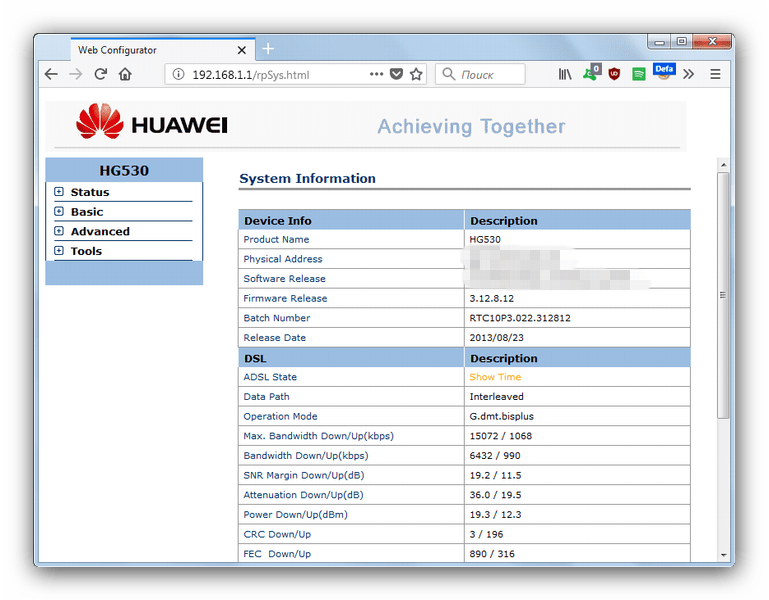Click the System Information heading
This screenshot has width=769, height=600.
point(308,179)
